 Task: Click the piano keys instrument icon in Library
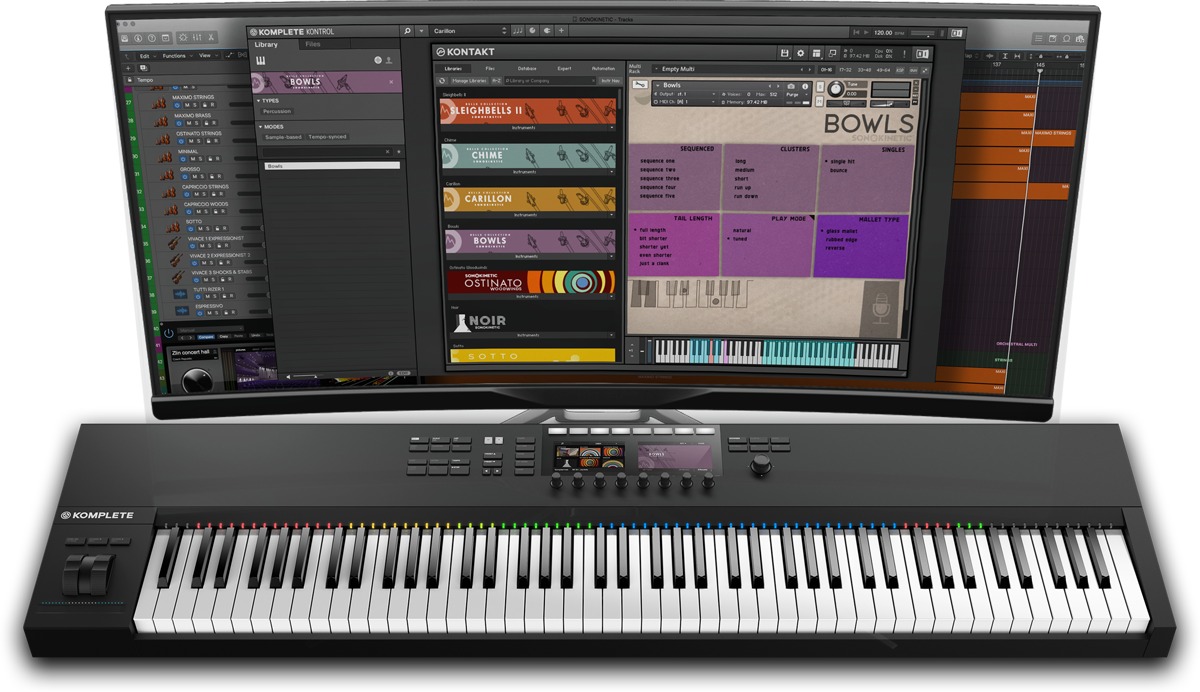point(261,62)
